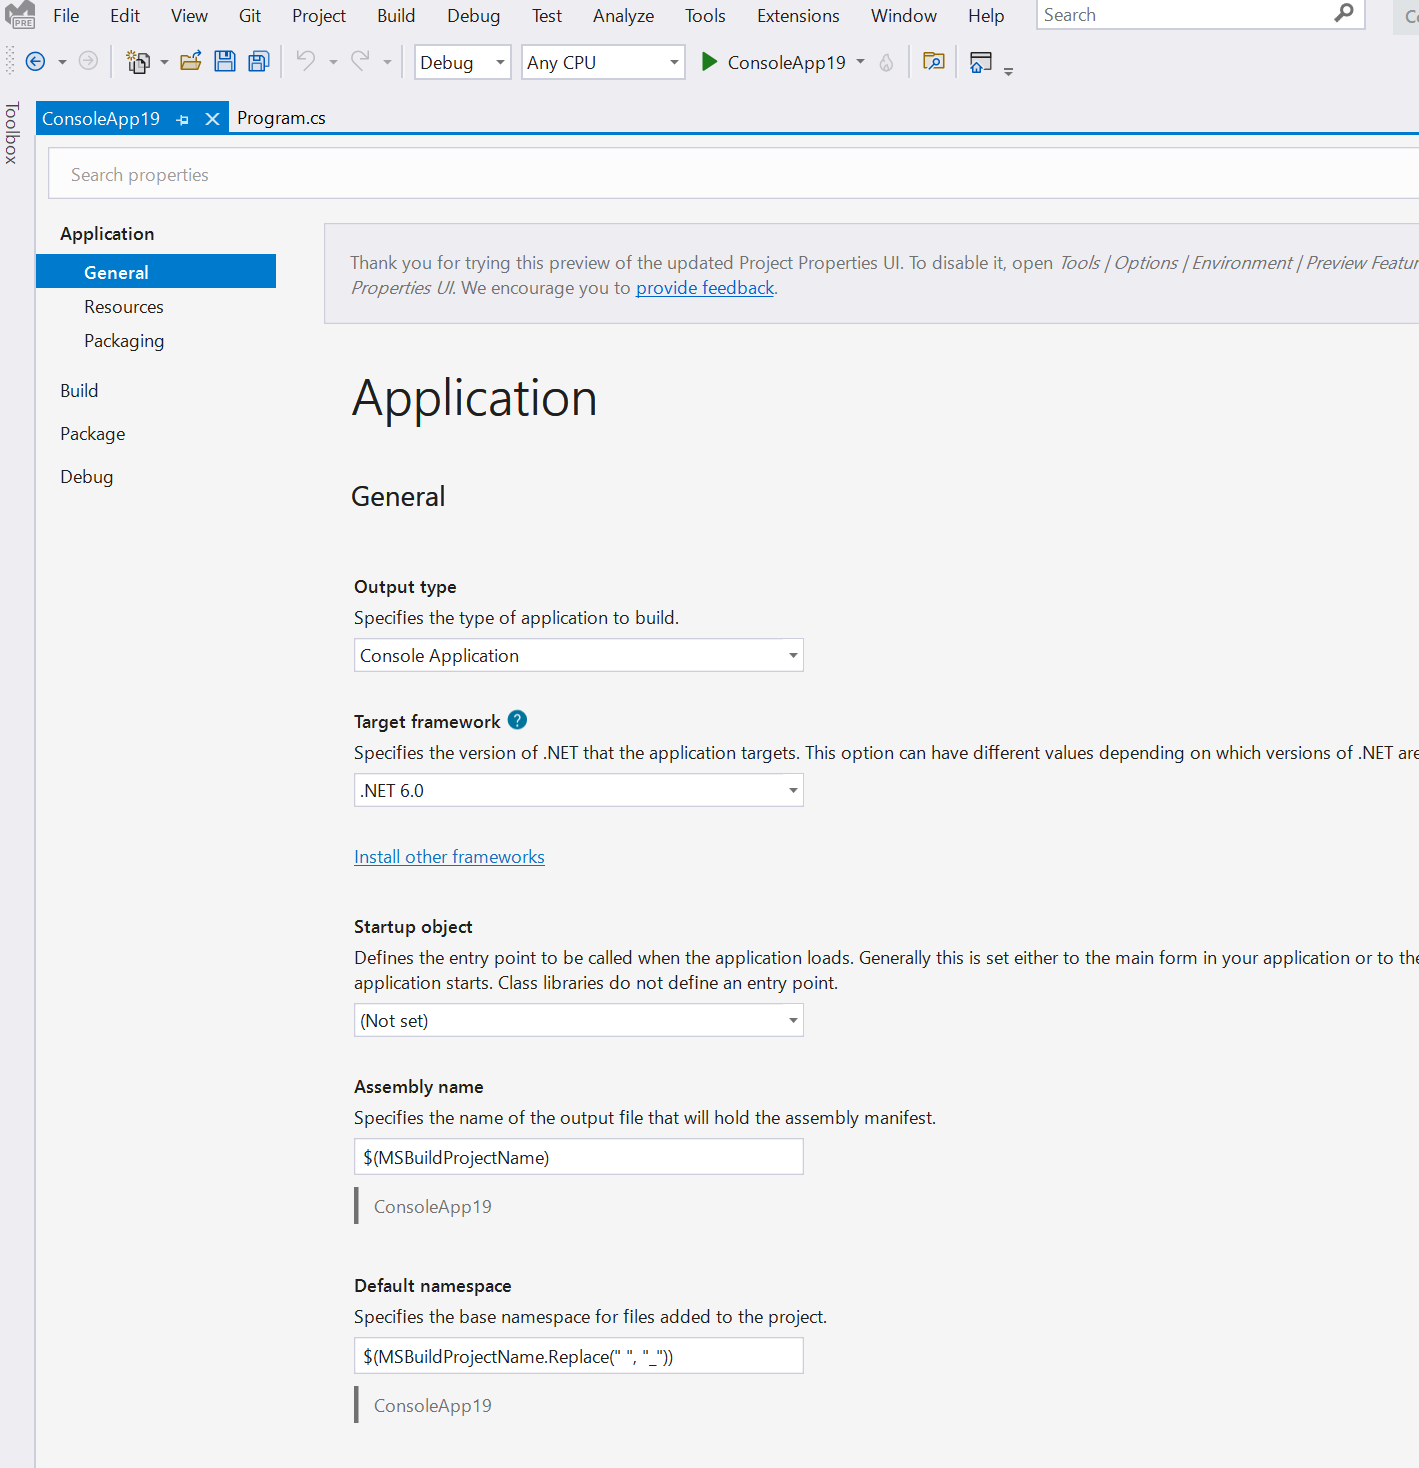Open the Target framework .NET 6.0 dropdown
Viewport: 1419px width, 1468px height.
[x=578, y=791]
